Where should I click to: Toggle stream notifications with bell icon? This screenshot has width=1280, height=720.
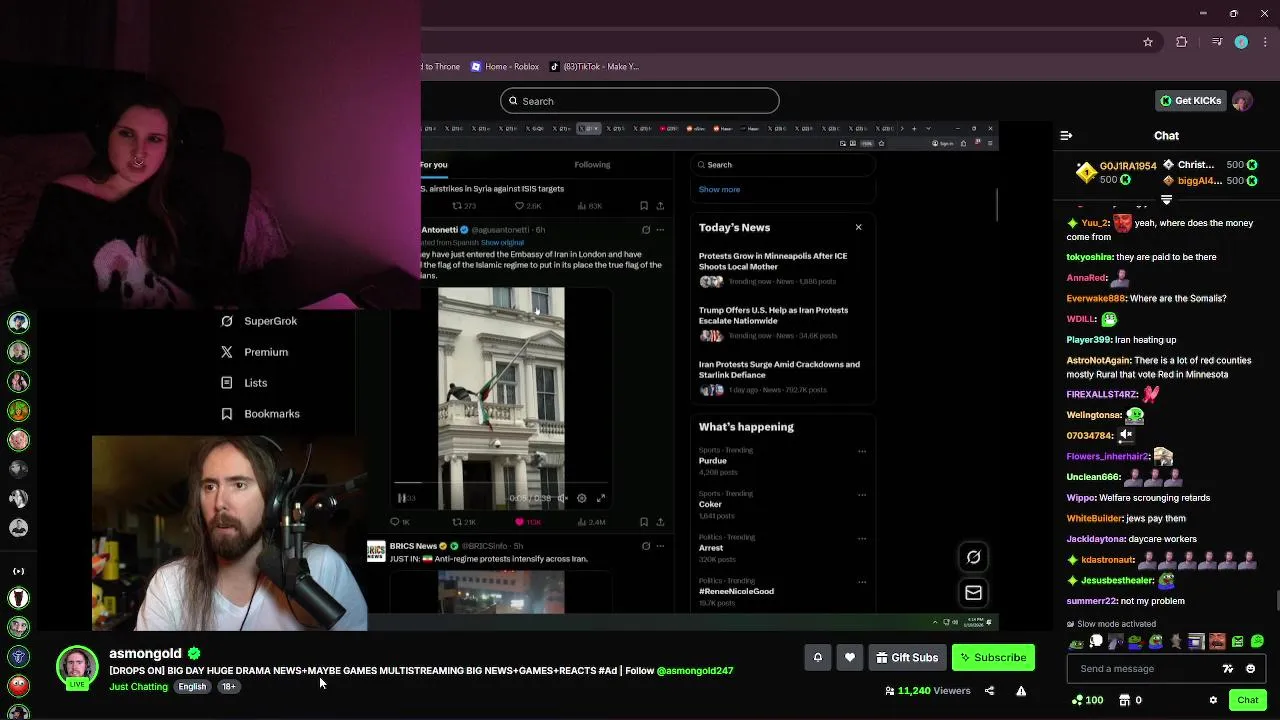[817, 657]
